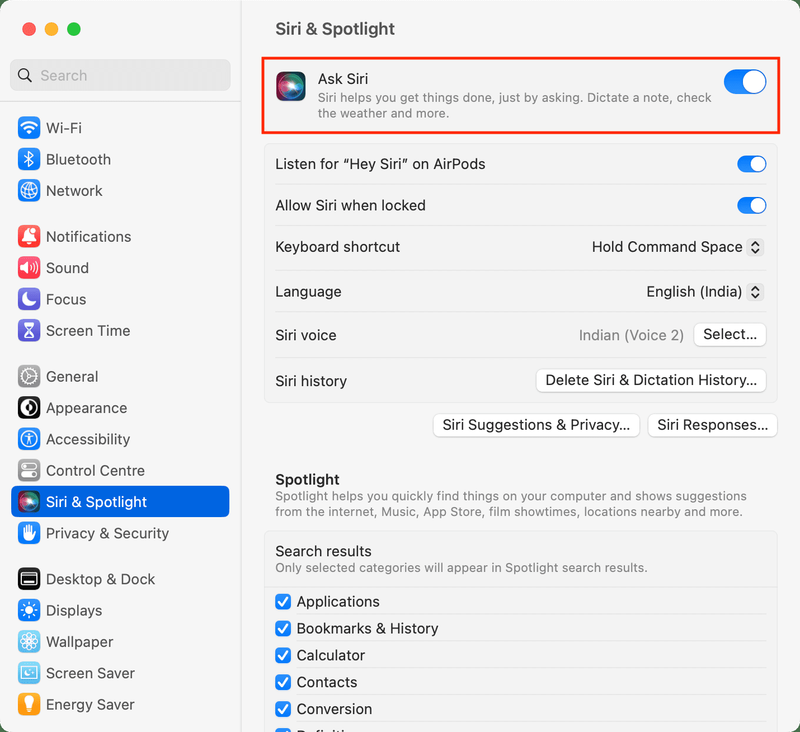The height and width of the screenshot is (732, 800).
Task: Open General settings pane
Action: [120, 376]
